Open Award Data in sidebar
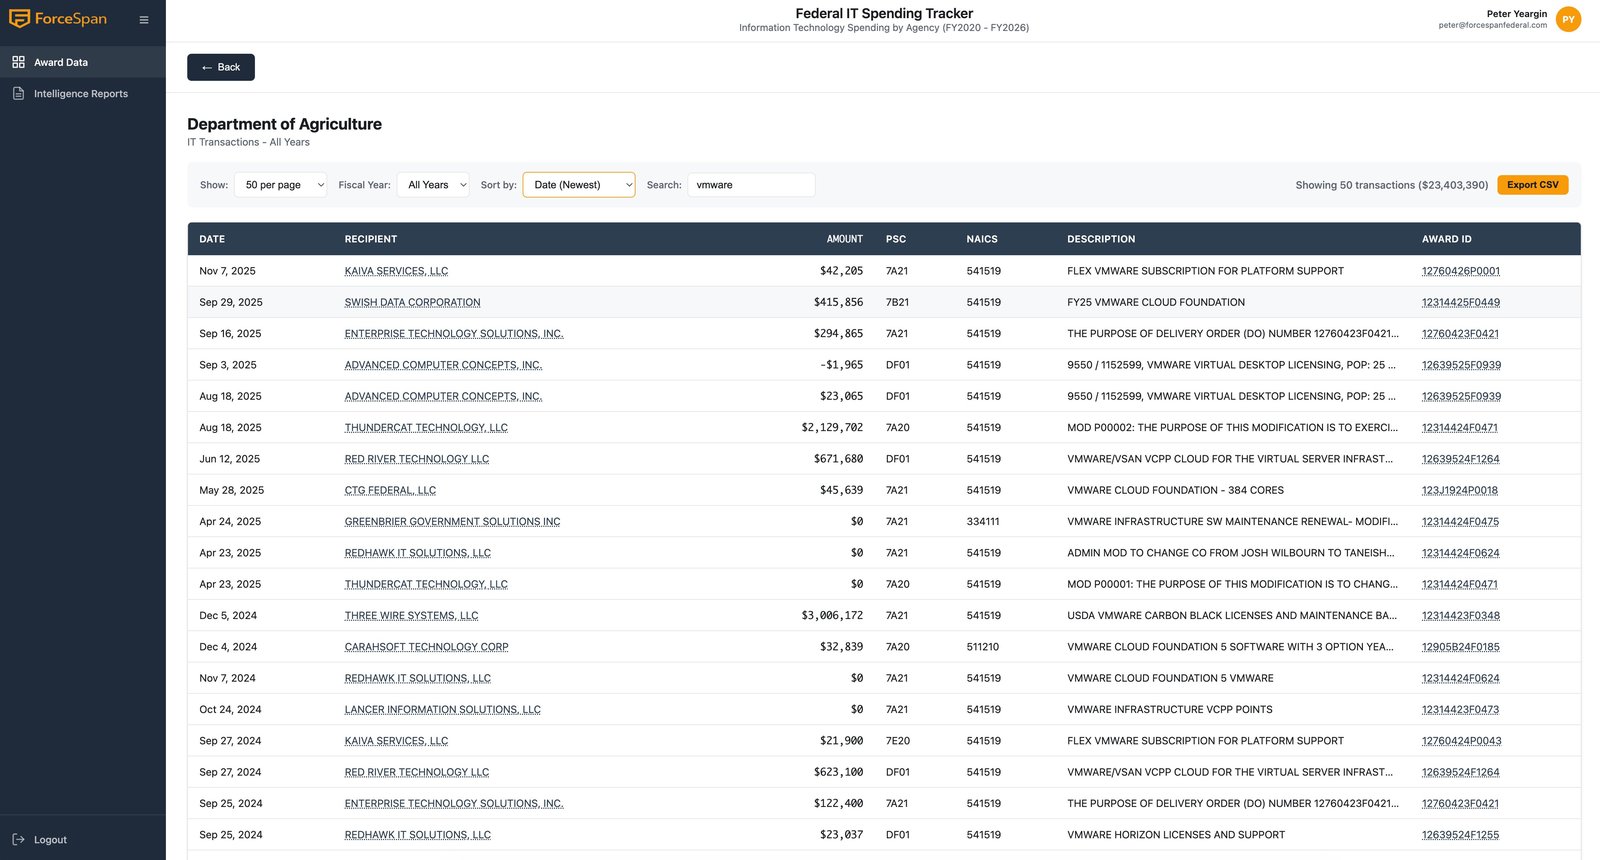 pos(83,62)
